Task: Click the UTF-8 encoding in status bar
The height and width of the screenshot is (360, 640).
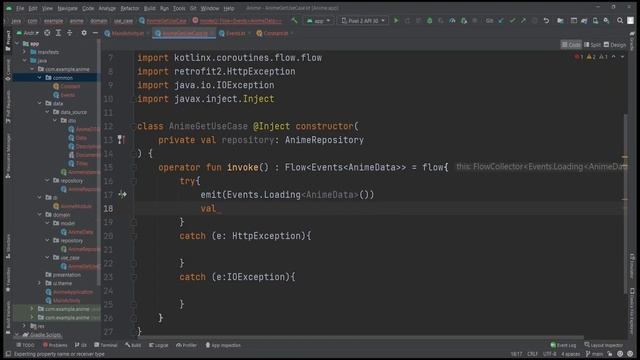Action: coord(549,354)
